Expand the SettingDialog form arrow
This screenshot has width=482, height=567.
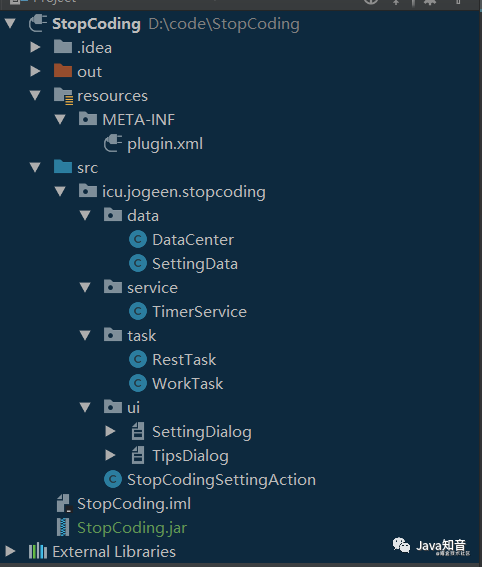click(110, 431)
